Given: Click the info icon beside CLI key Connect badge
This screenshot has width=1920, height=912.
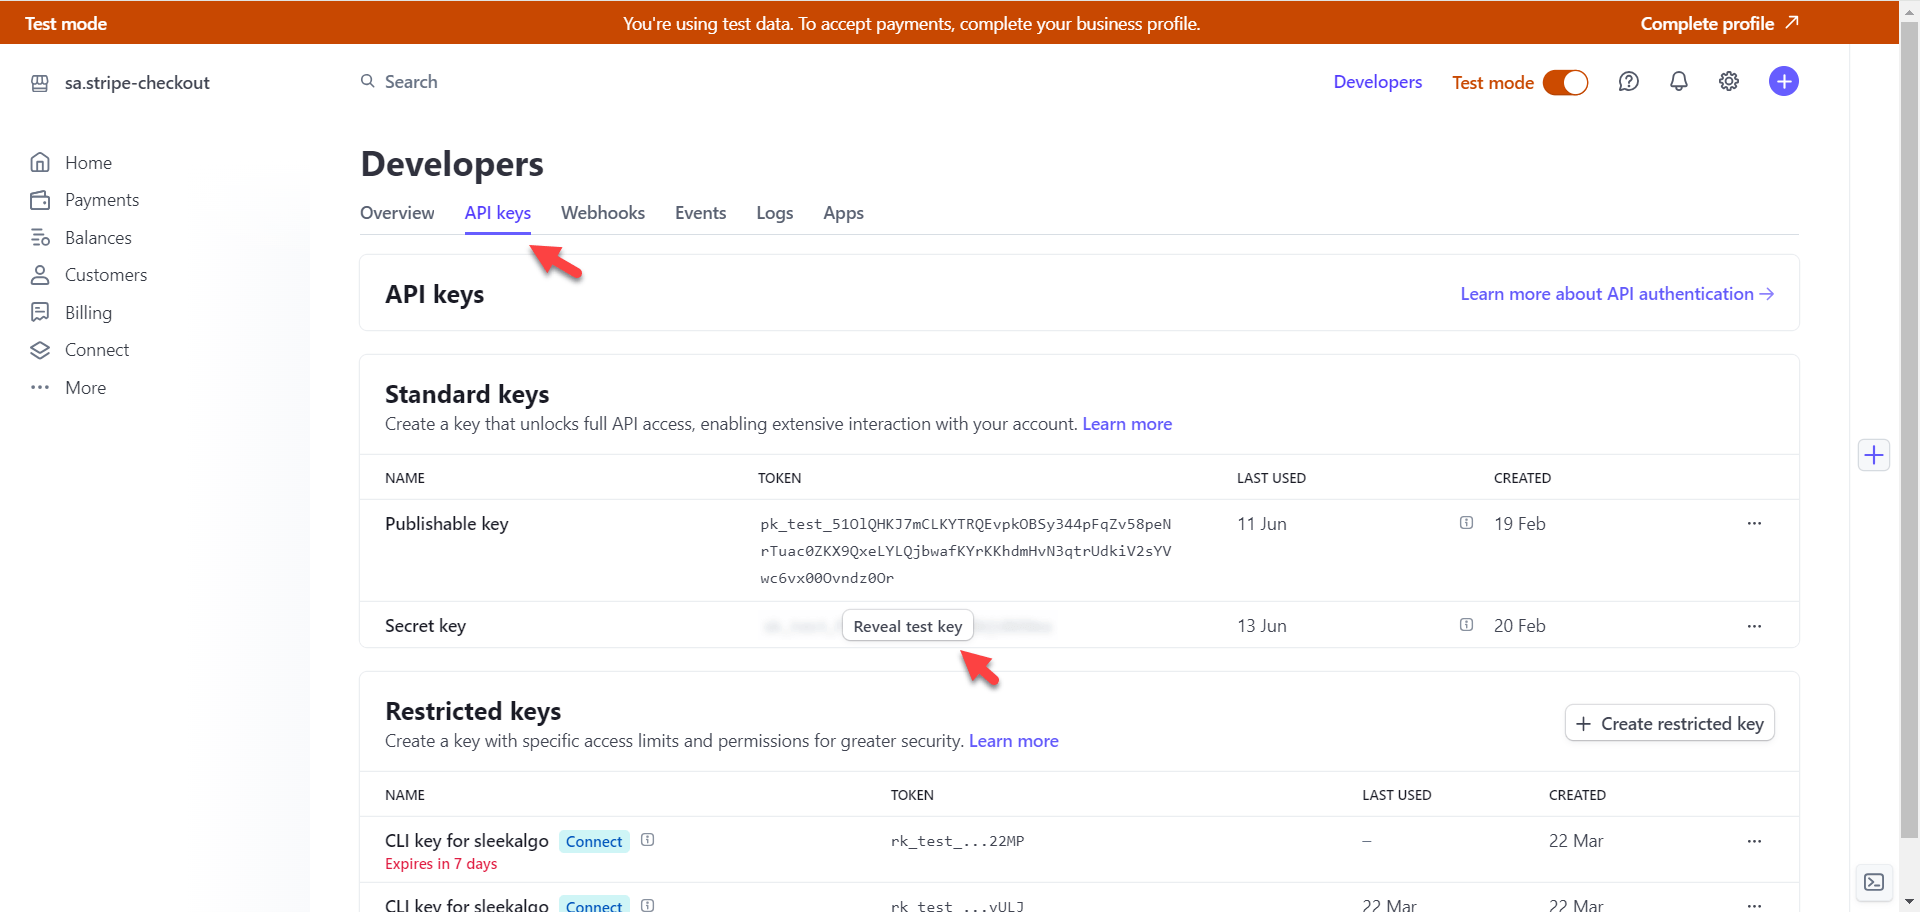Looking at the screenshot, I should pos(648,840).
